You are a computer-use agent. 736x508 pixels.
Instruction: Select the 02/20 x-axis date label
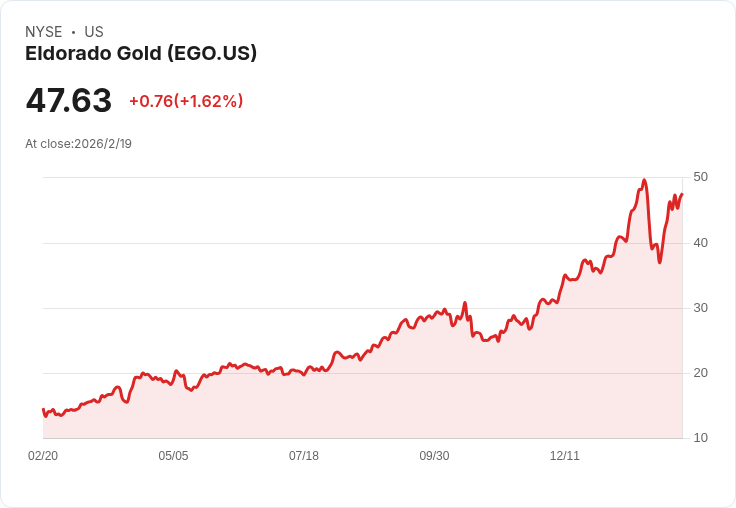pyautogui.click(x=43, y=455)
